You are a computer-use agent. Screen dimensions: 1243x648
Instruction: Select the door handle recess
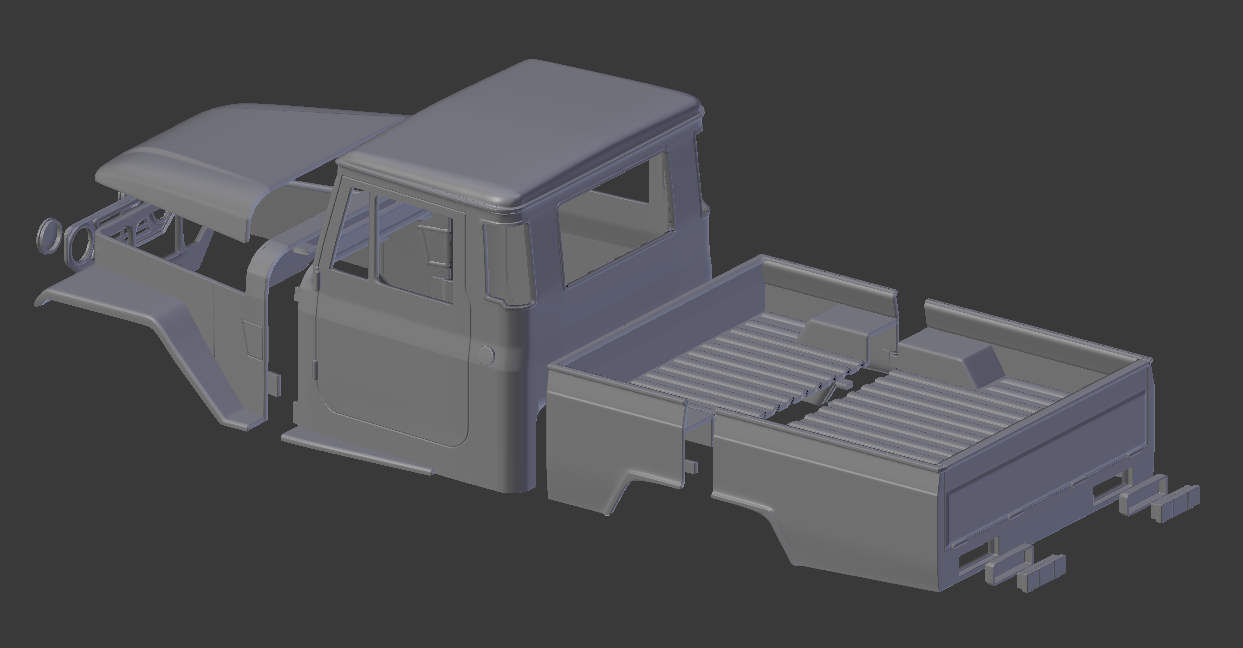(487, 353)
